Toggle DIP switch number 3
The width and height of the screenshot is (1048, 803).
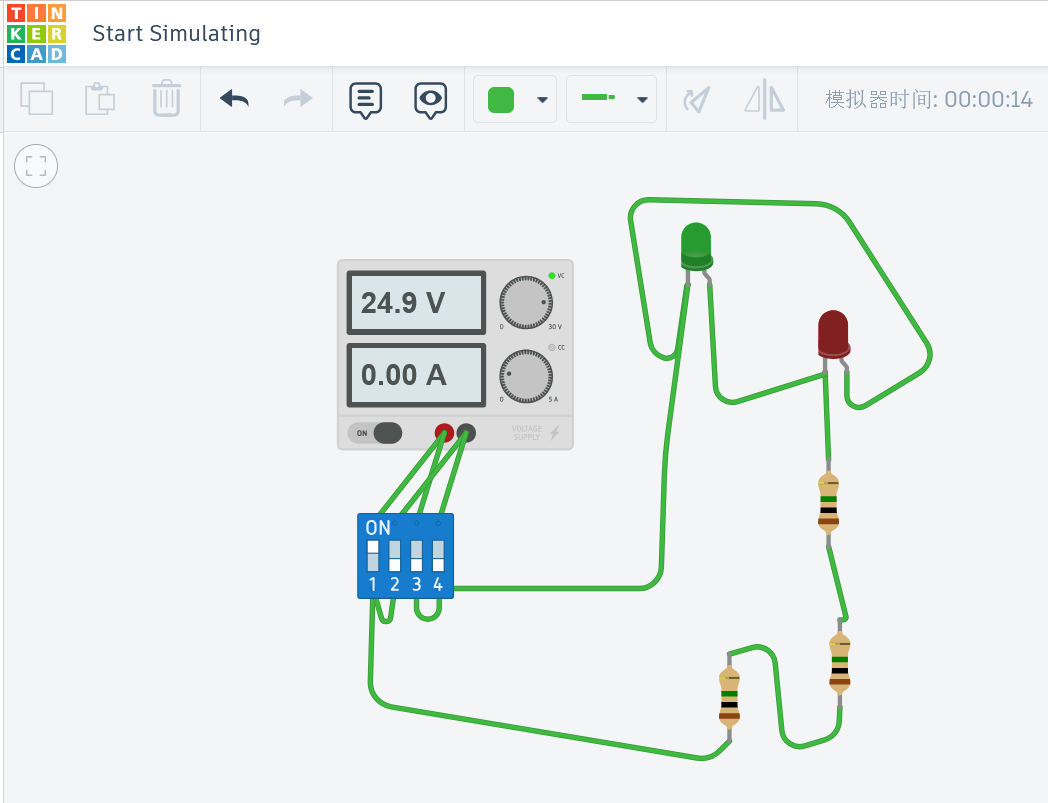click(416, 556)
